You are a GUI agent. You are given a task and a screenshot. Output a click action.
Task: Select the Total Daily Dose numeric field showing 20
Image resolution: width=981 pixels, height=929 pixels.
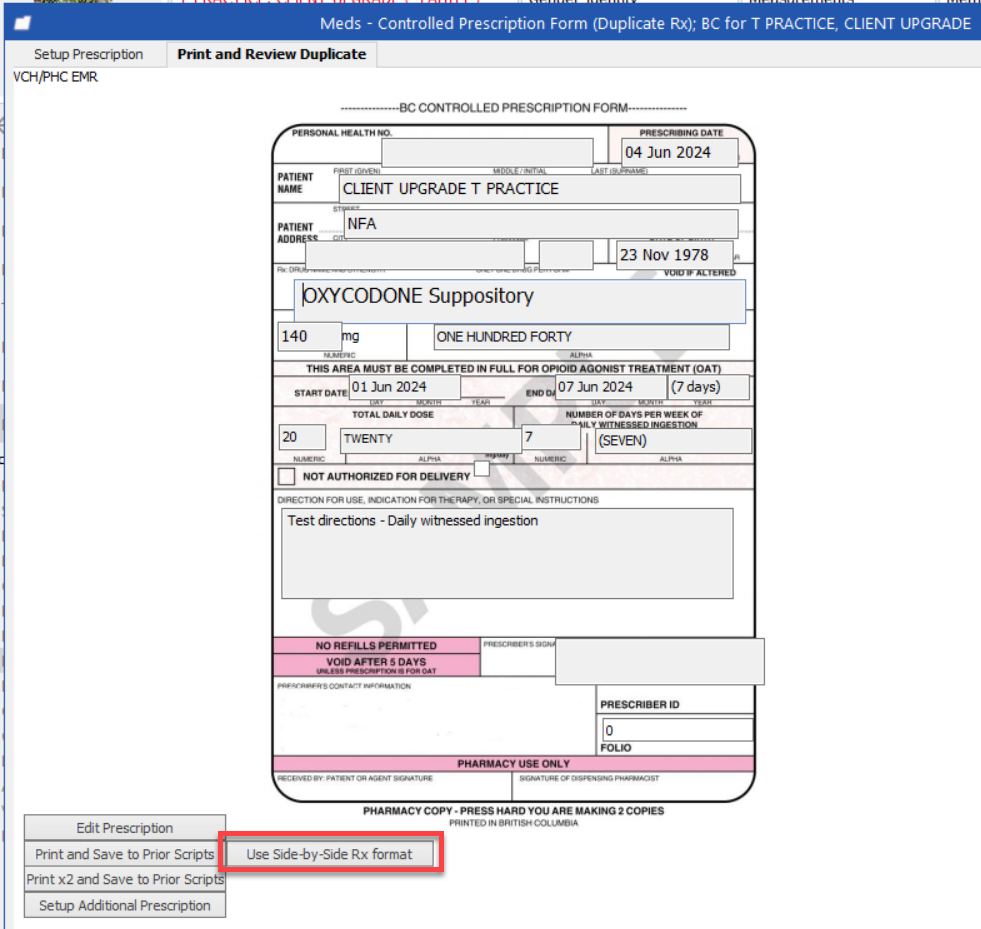pos(300,437)
